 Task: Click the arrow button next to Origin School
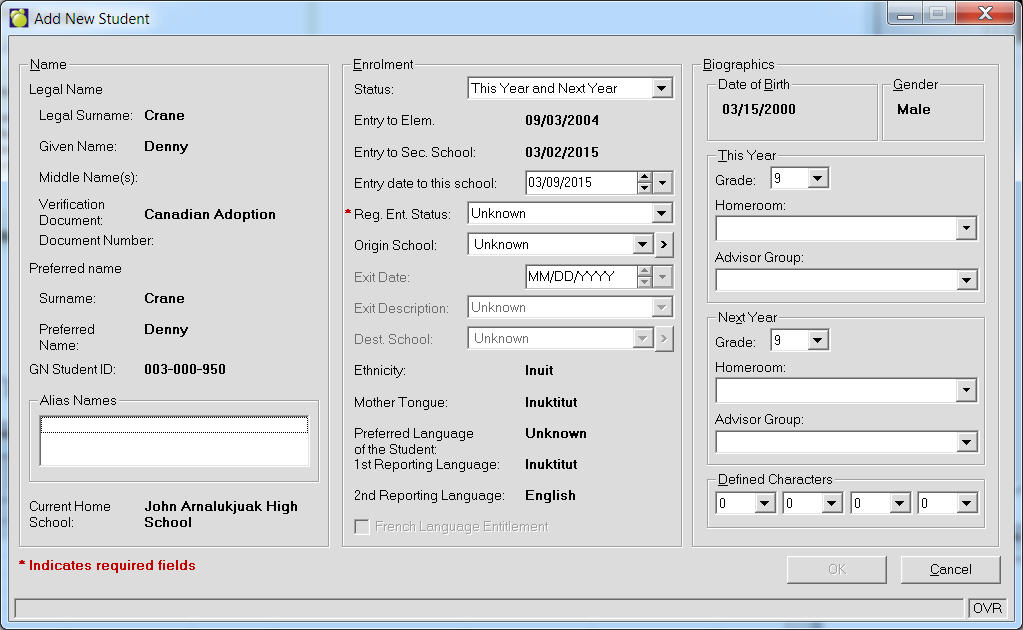[x=664, y=244]
